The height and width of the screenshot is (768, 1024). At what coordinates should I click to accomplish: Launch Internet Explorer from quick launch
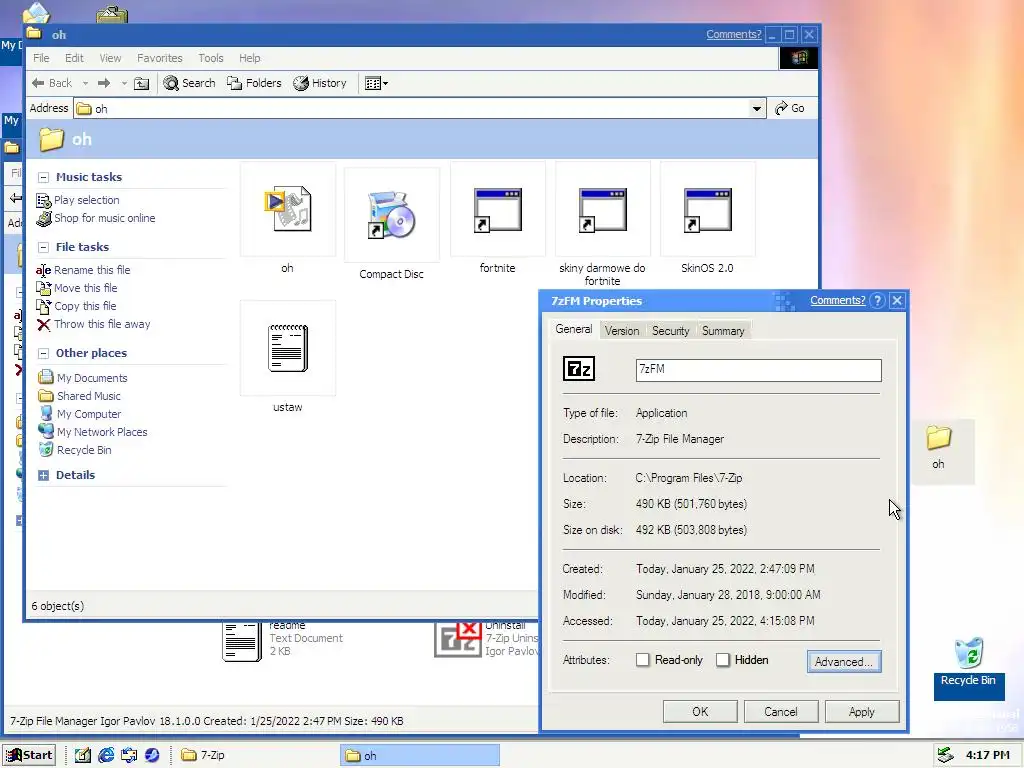coord(106,755)
